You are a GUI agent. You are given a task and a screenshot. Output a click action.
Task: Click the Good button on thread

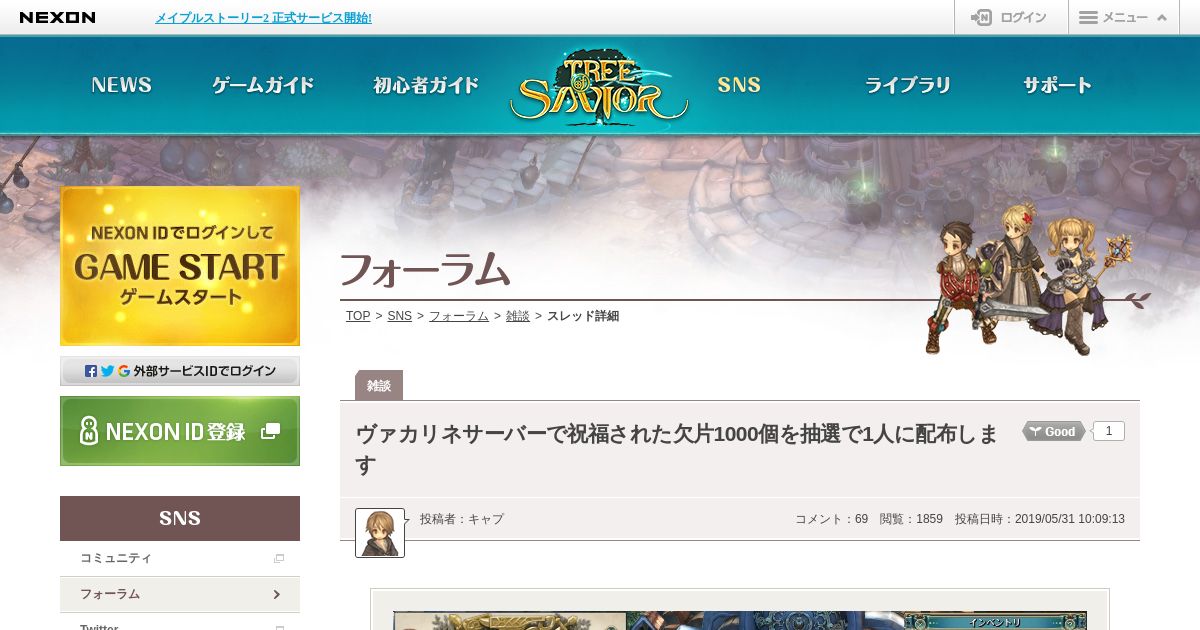1054,432
